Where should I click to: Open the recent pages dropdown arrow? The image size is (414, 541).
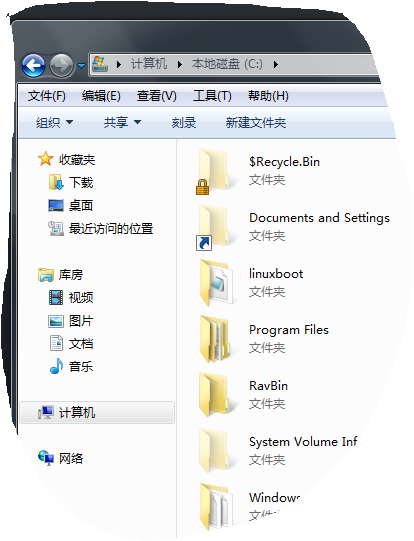[x=81, y=65]
